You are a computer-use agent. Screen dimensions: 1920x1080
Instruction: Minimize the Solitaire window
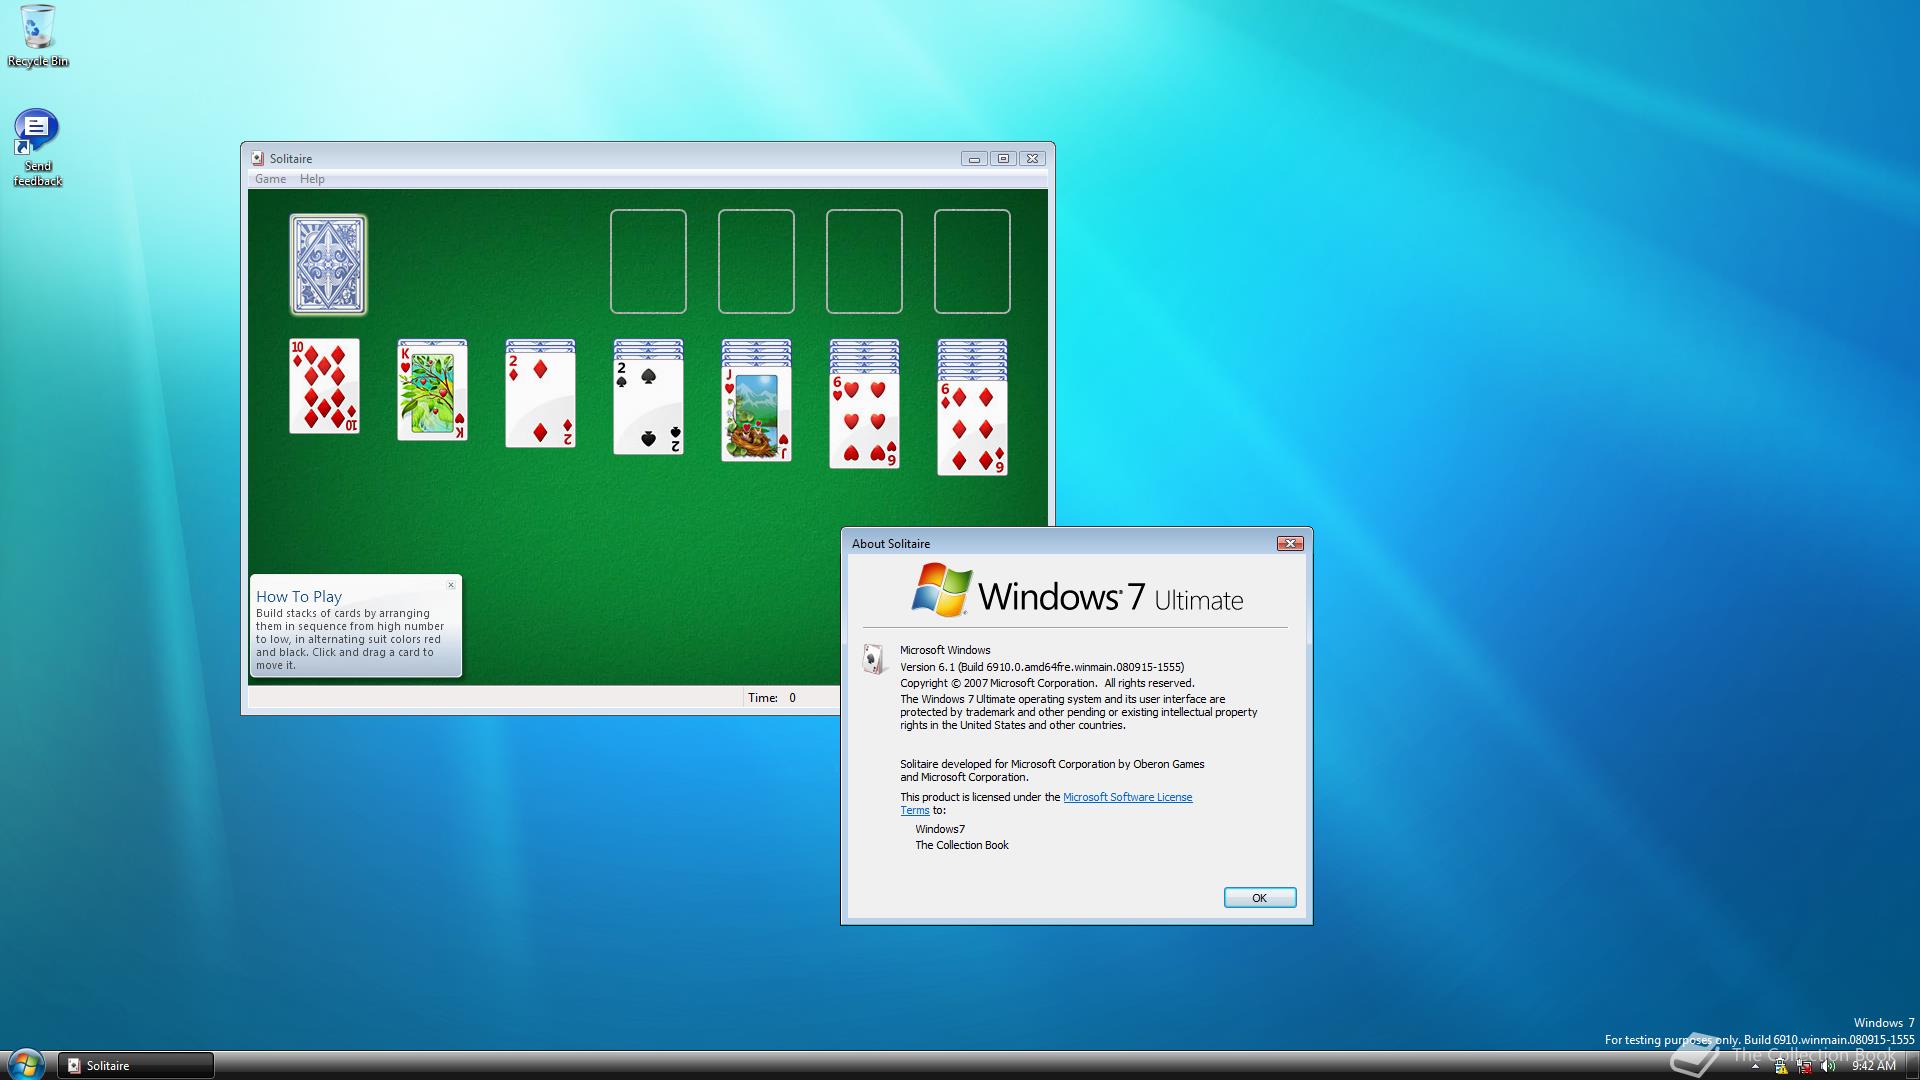pos(974,159)
